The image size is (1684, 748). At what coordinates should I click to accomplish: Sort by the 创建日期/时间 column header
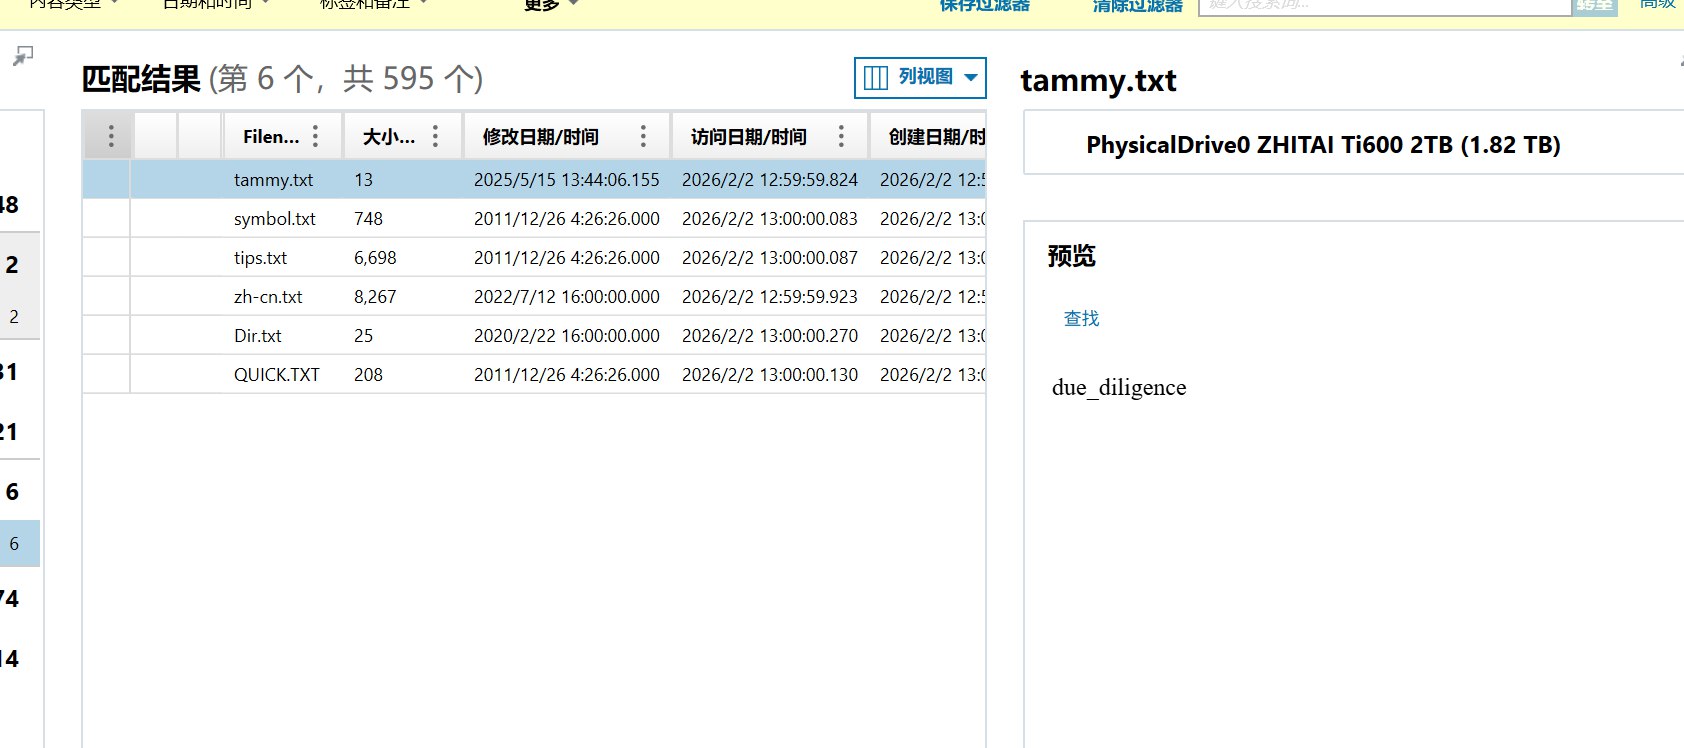point(935,137)
